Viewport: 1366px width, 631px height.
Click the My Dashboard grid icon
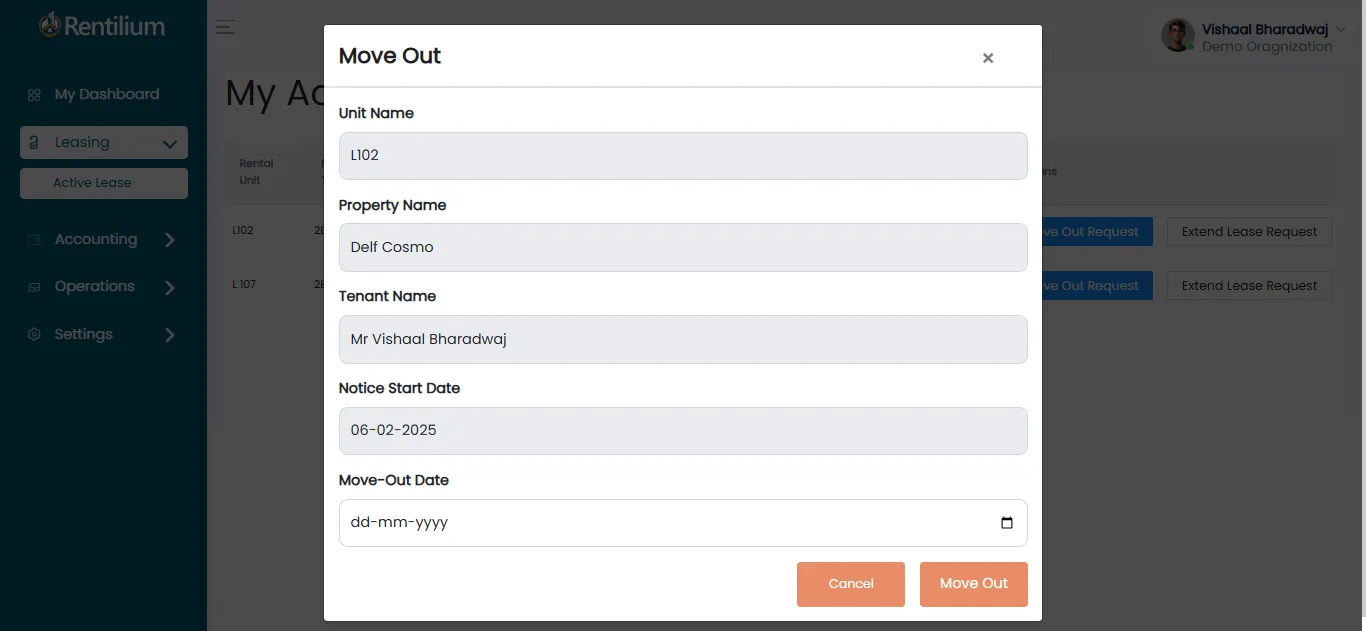coord(34,95)
